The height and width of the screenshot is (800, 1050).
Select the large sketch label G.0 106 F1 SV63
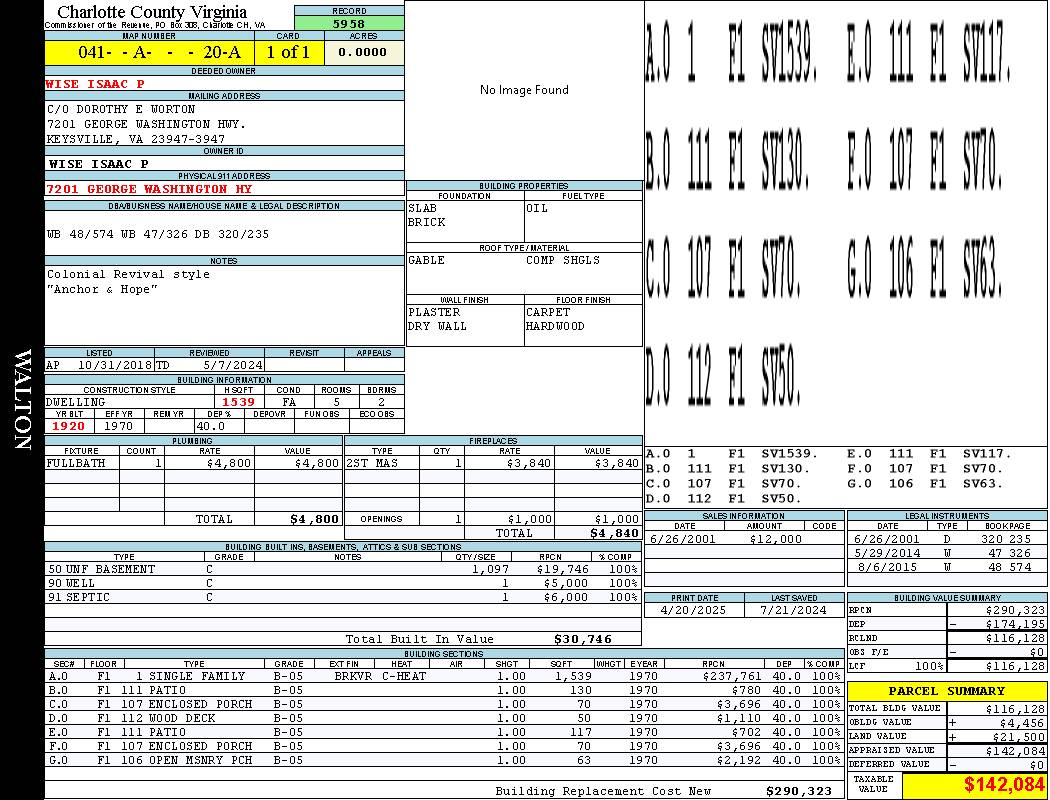point(925,268)
